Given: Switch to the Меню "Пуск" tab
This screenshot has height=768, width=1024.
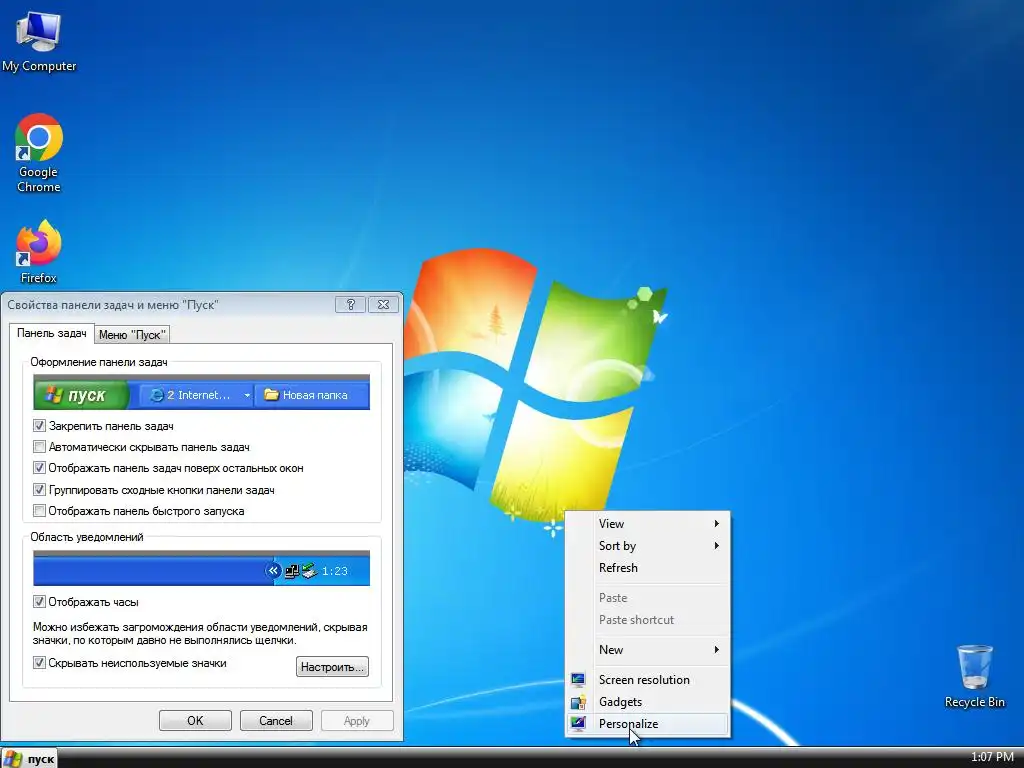Looking at the screenshot, I should [x=132, y=334].
